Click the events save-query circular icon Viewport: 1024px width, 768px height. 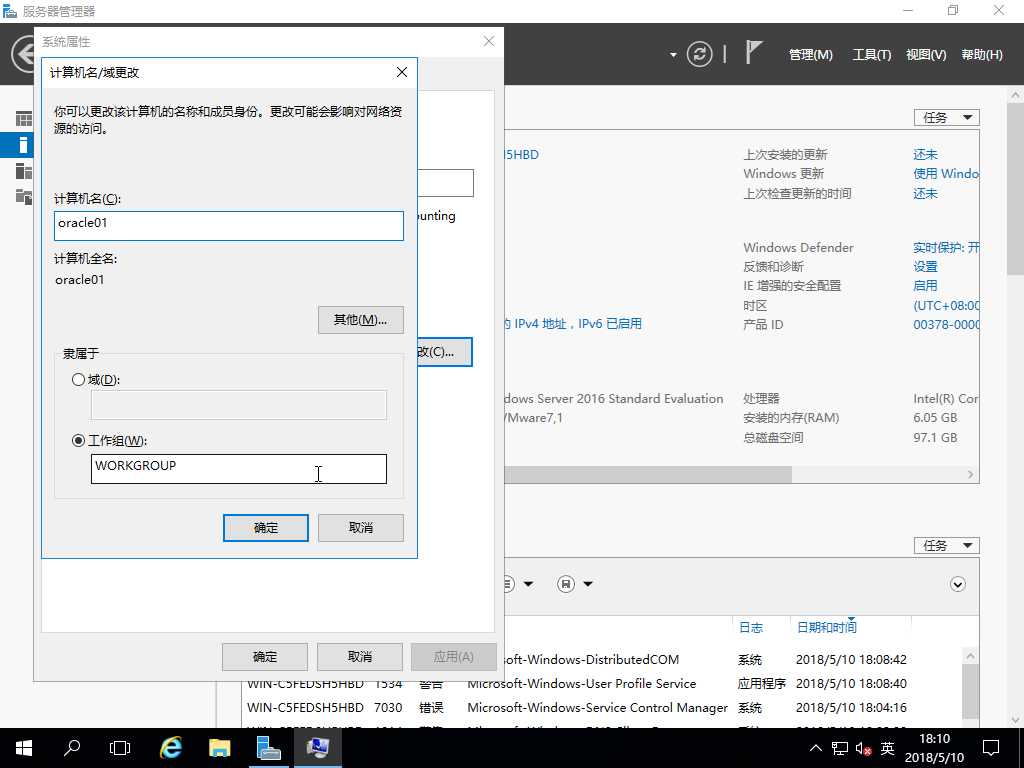(566, 584)
